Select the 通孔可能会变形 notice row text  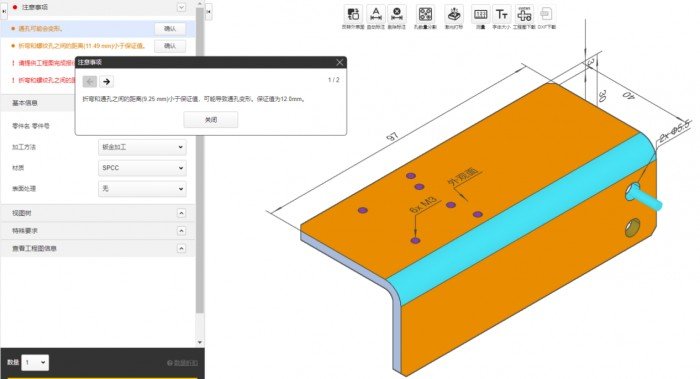point(41,29)
